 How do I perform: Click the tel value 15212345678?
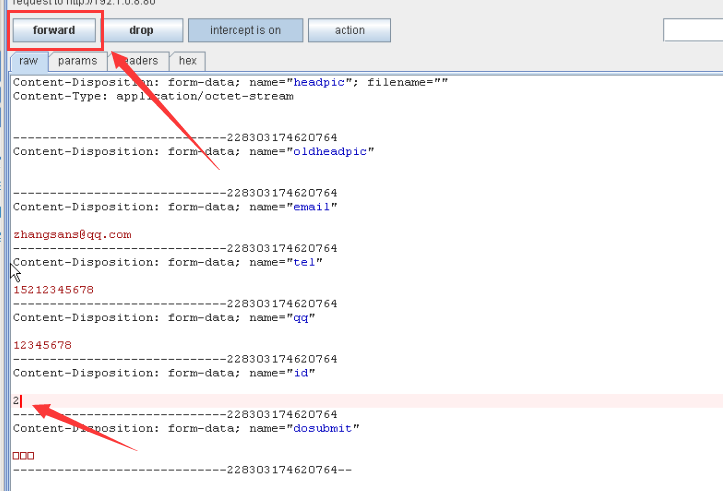[x=53, y=290]
